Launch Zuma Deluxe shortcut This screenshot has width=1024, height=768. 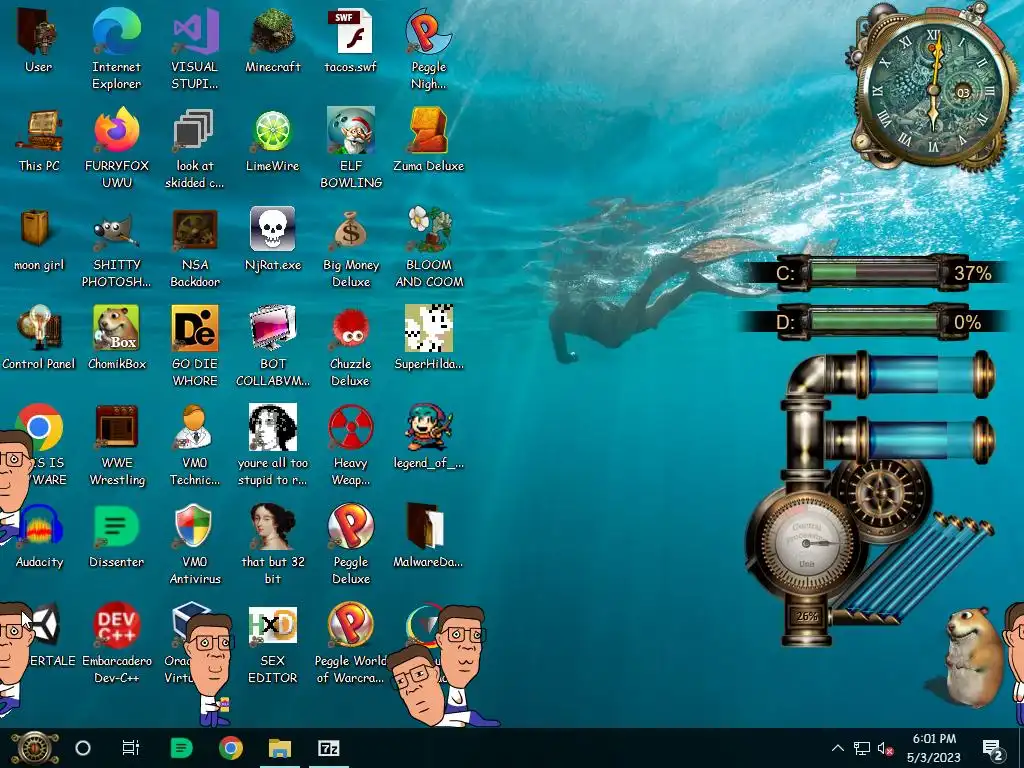(429, 140)
